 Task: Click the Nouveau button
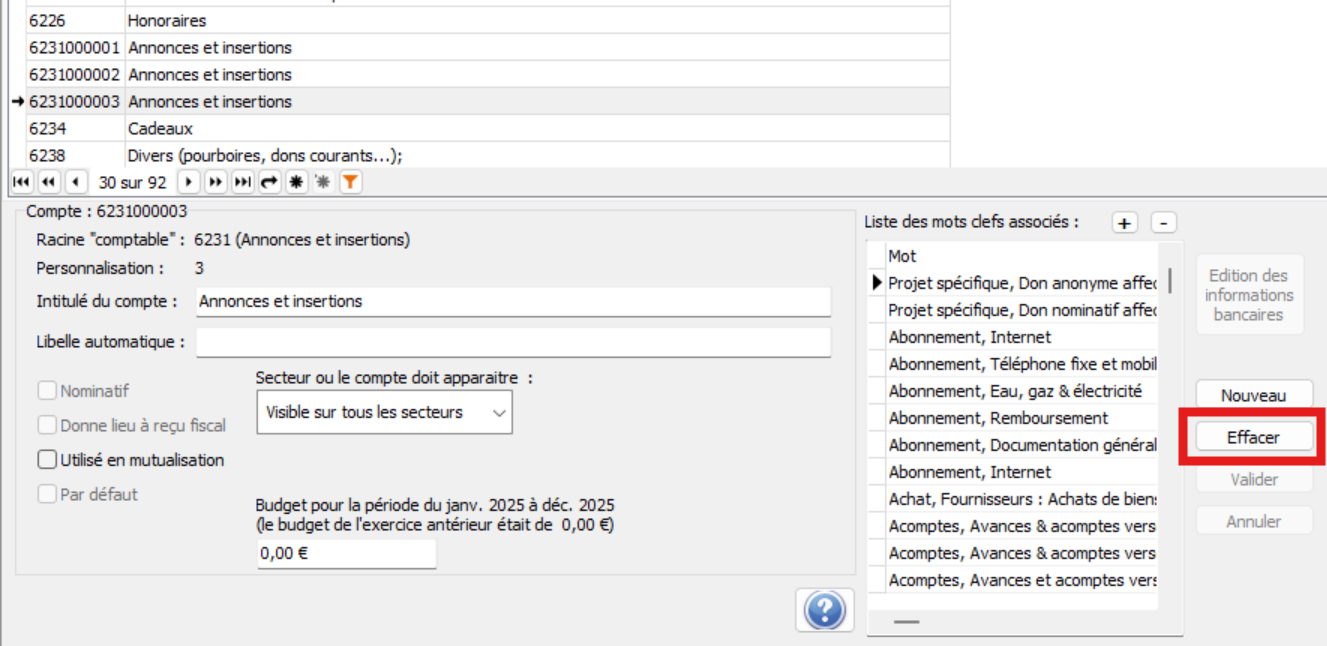tap(1253, 396)
